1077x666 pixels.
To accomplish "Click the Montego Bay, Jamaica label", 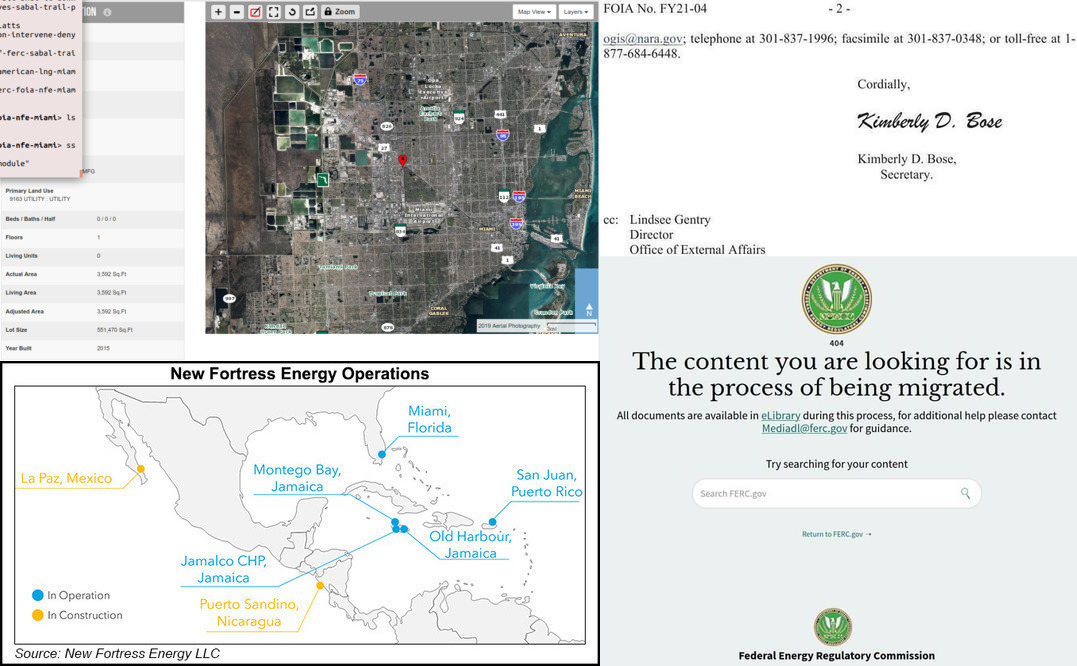I will click(x=297, y=478).
